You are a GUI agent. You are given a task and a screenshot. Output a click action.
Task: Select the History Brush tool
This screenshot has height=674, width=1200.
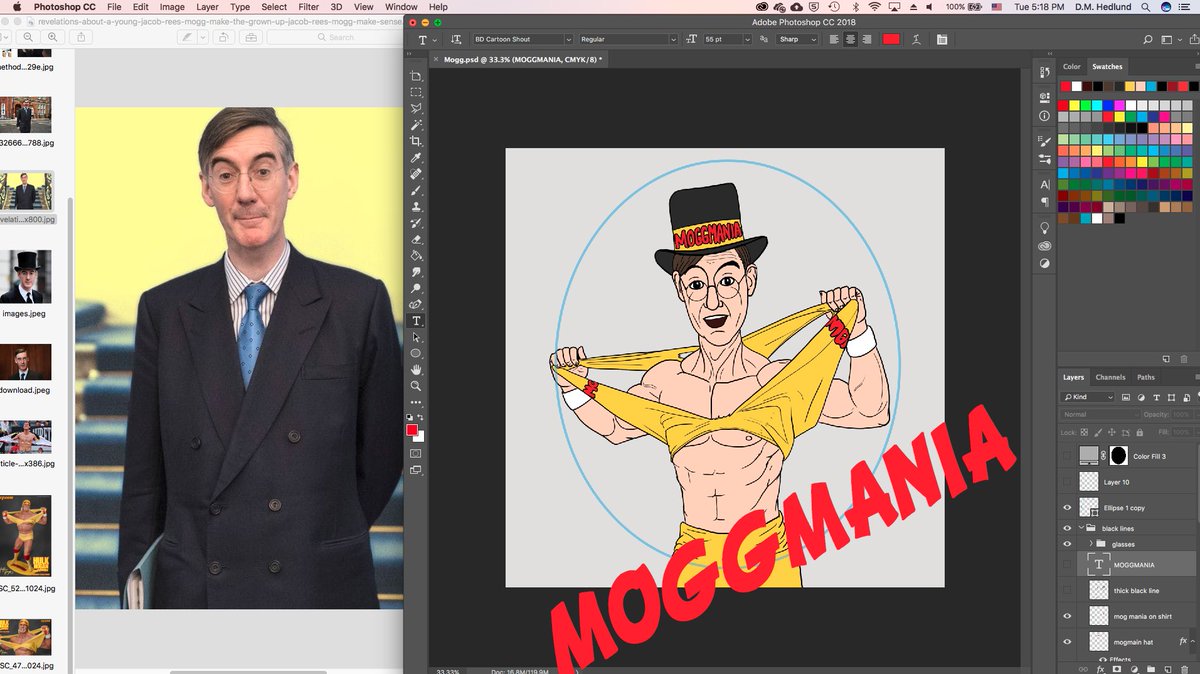[416, 223]
